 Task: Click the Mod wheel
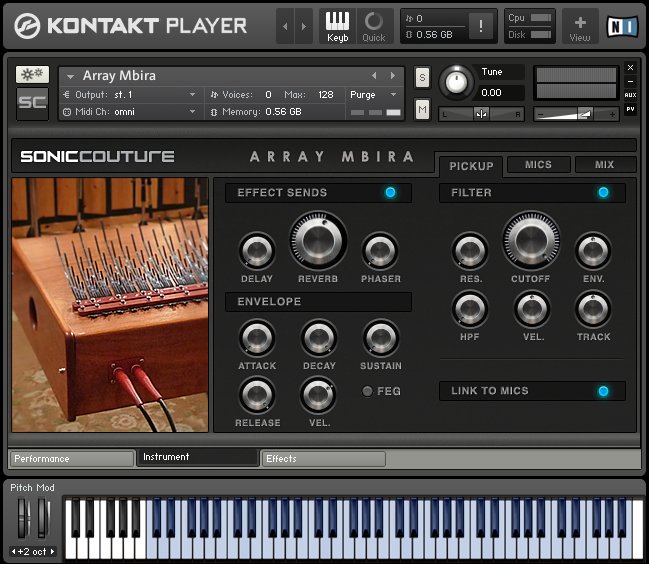pyautogui.click(x=44, y=518)
